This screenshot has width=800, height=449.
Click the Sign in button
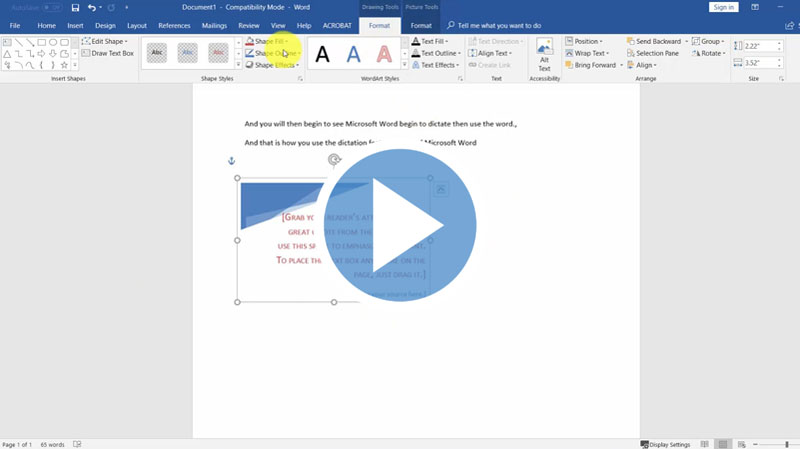tap(723, 7)
